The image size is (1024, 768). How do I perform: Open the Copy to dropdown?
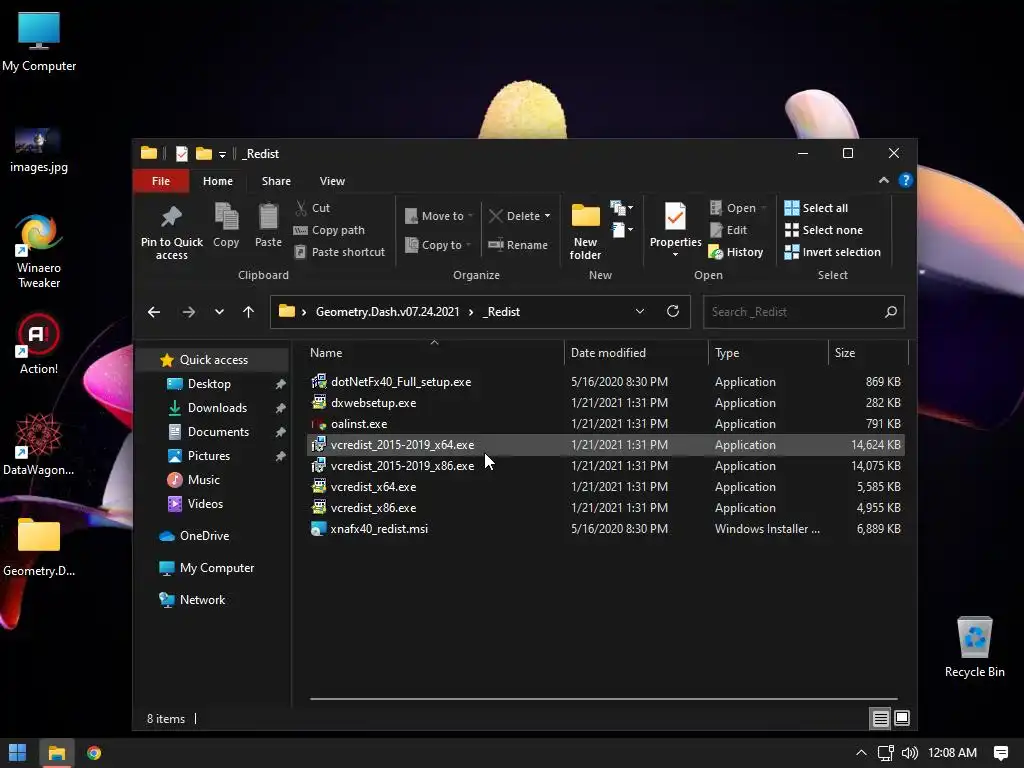tap(438, 245)
